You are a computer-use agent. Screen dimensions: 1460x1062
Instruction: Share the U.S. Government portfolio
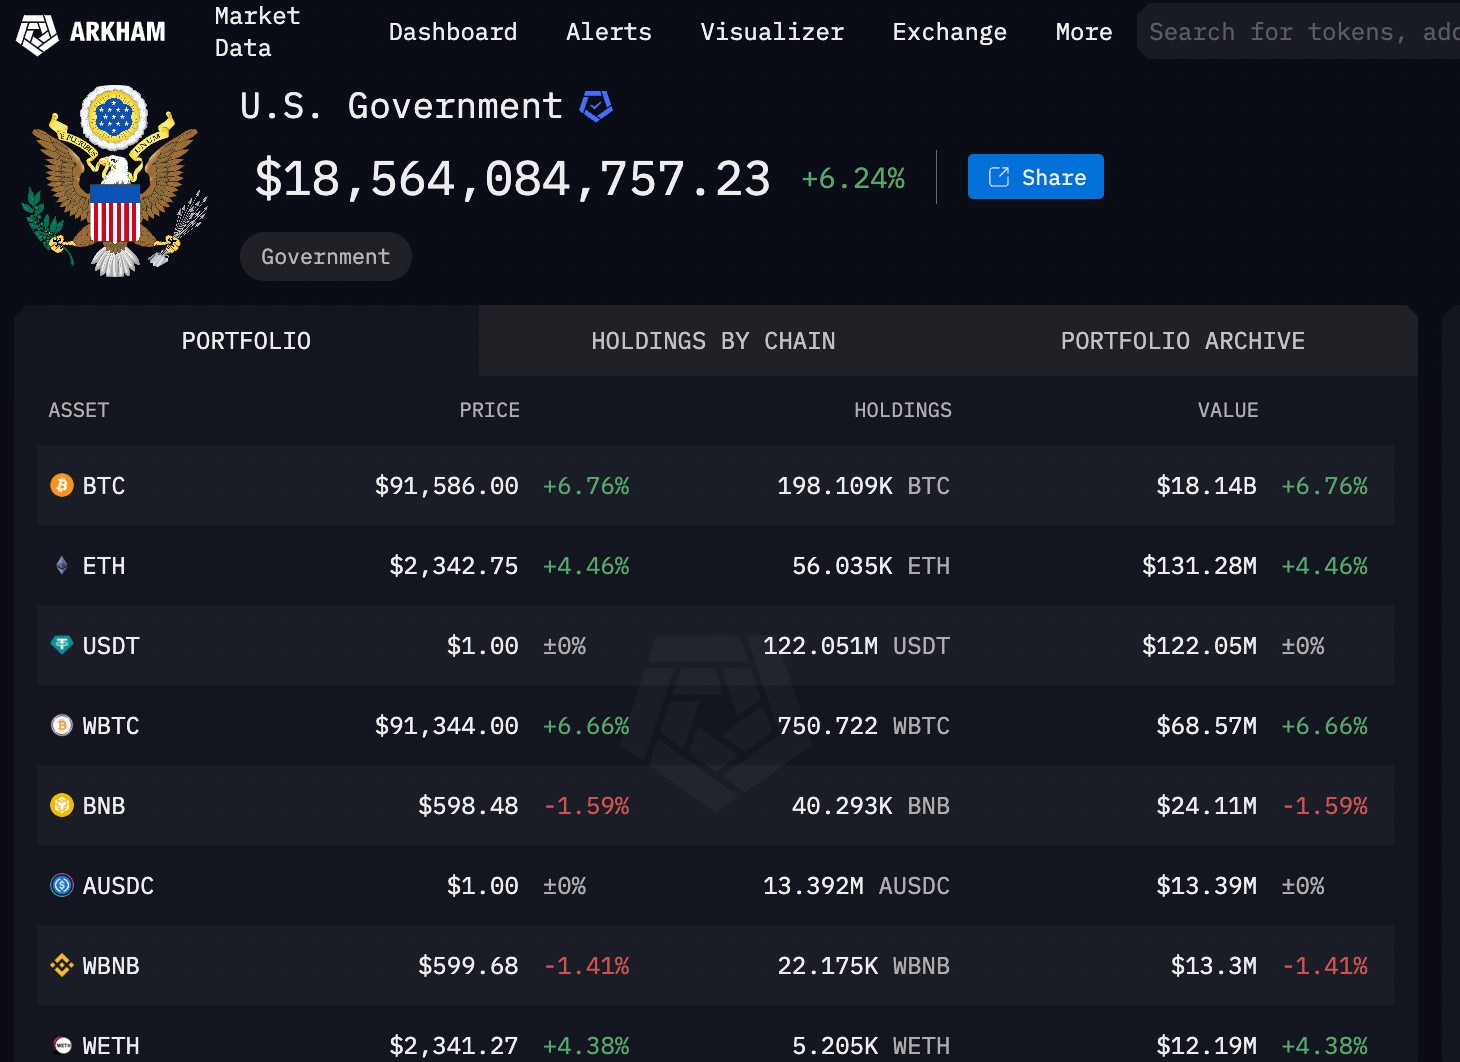click(1036, 177)
